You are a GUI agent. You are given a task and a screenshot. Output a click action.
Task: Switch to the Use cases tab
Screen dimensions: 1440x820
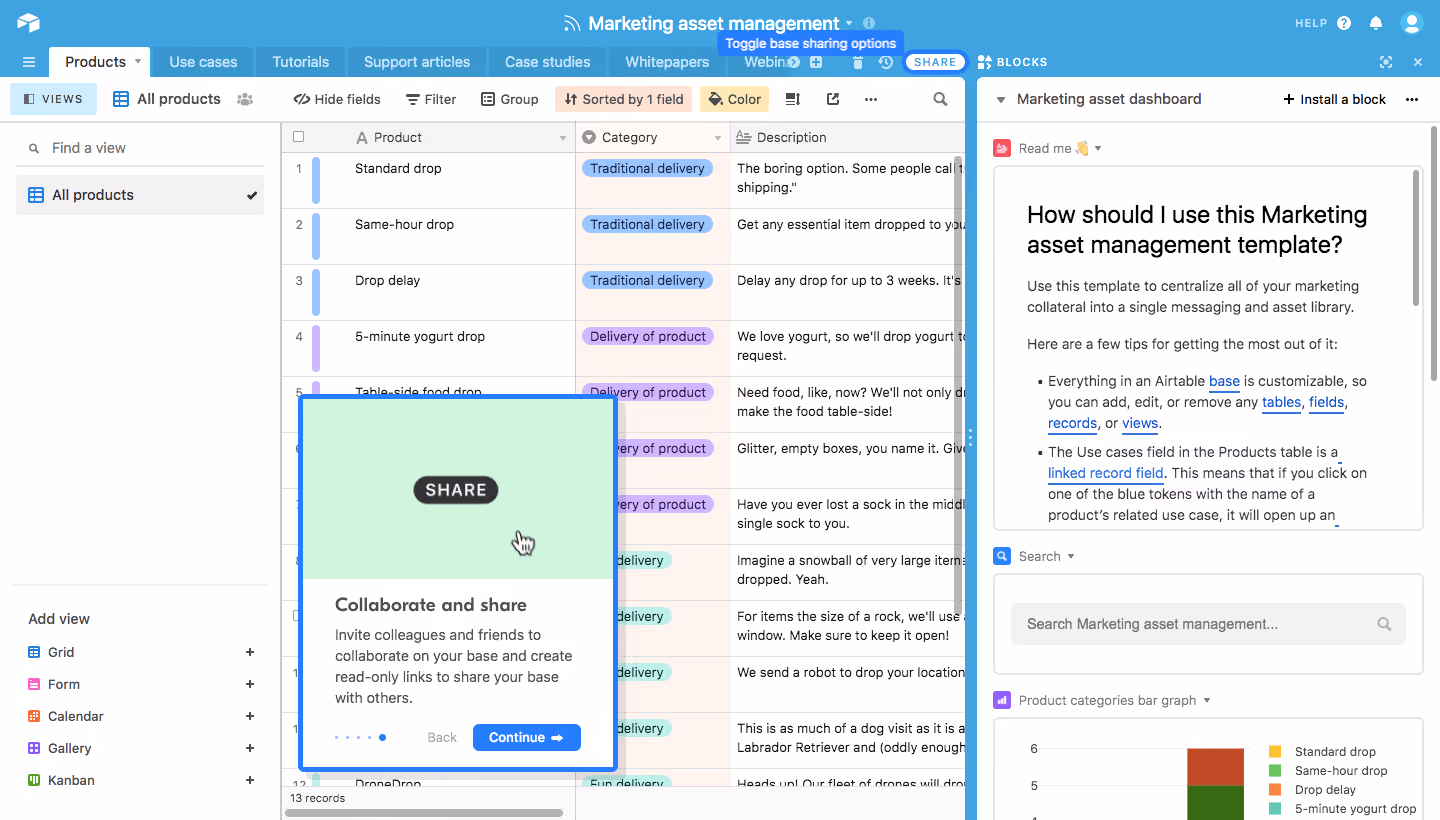[x=203, y=62]
